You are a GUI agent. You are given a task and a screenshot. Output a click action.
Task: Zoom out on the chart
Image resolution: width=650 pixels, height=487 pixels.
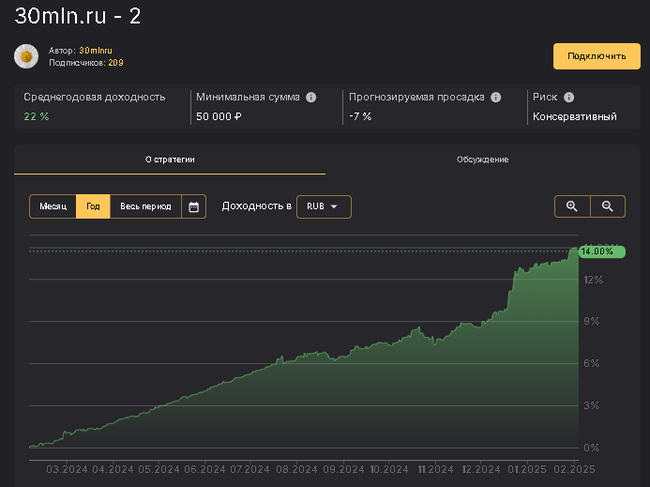(607, 207)
